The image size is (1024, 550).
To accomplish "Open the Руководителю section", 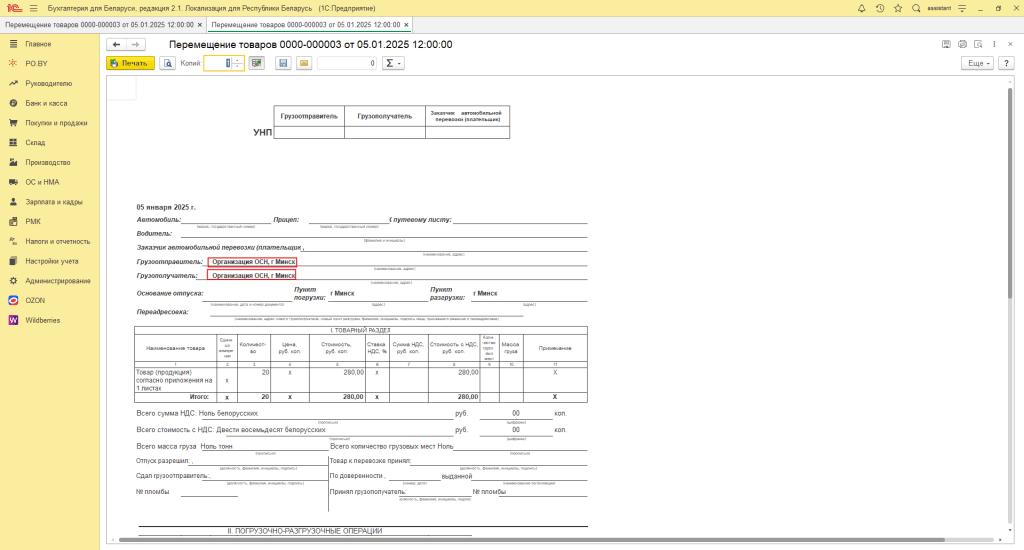I will 48,84.
